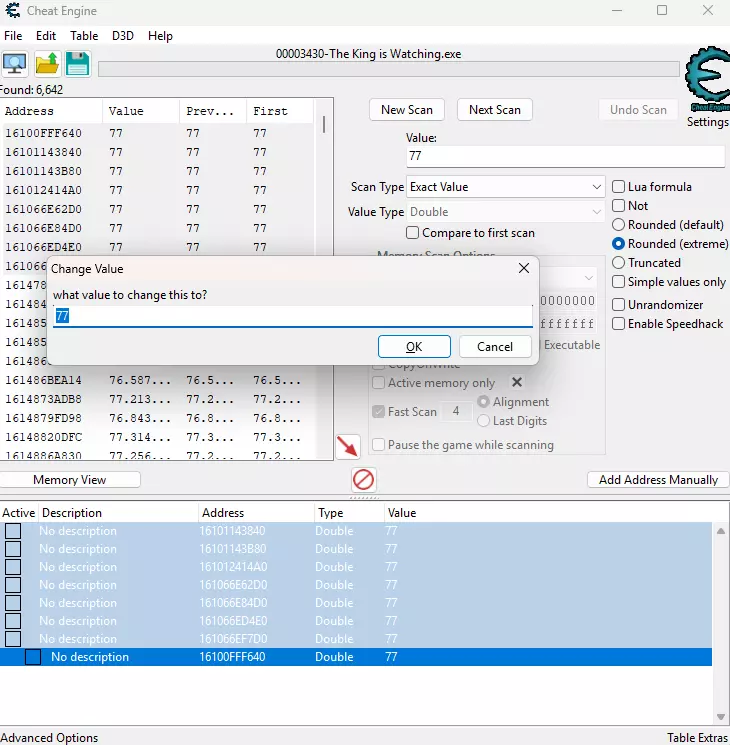Click the First column header in found list

point(280,111)
